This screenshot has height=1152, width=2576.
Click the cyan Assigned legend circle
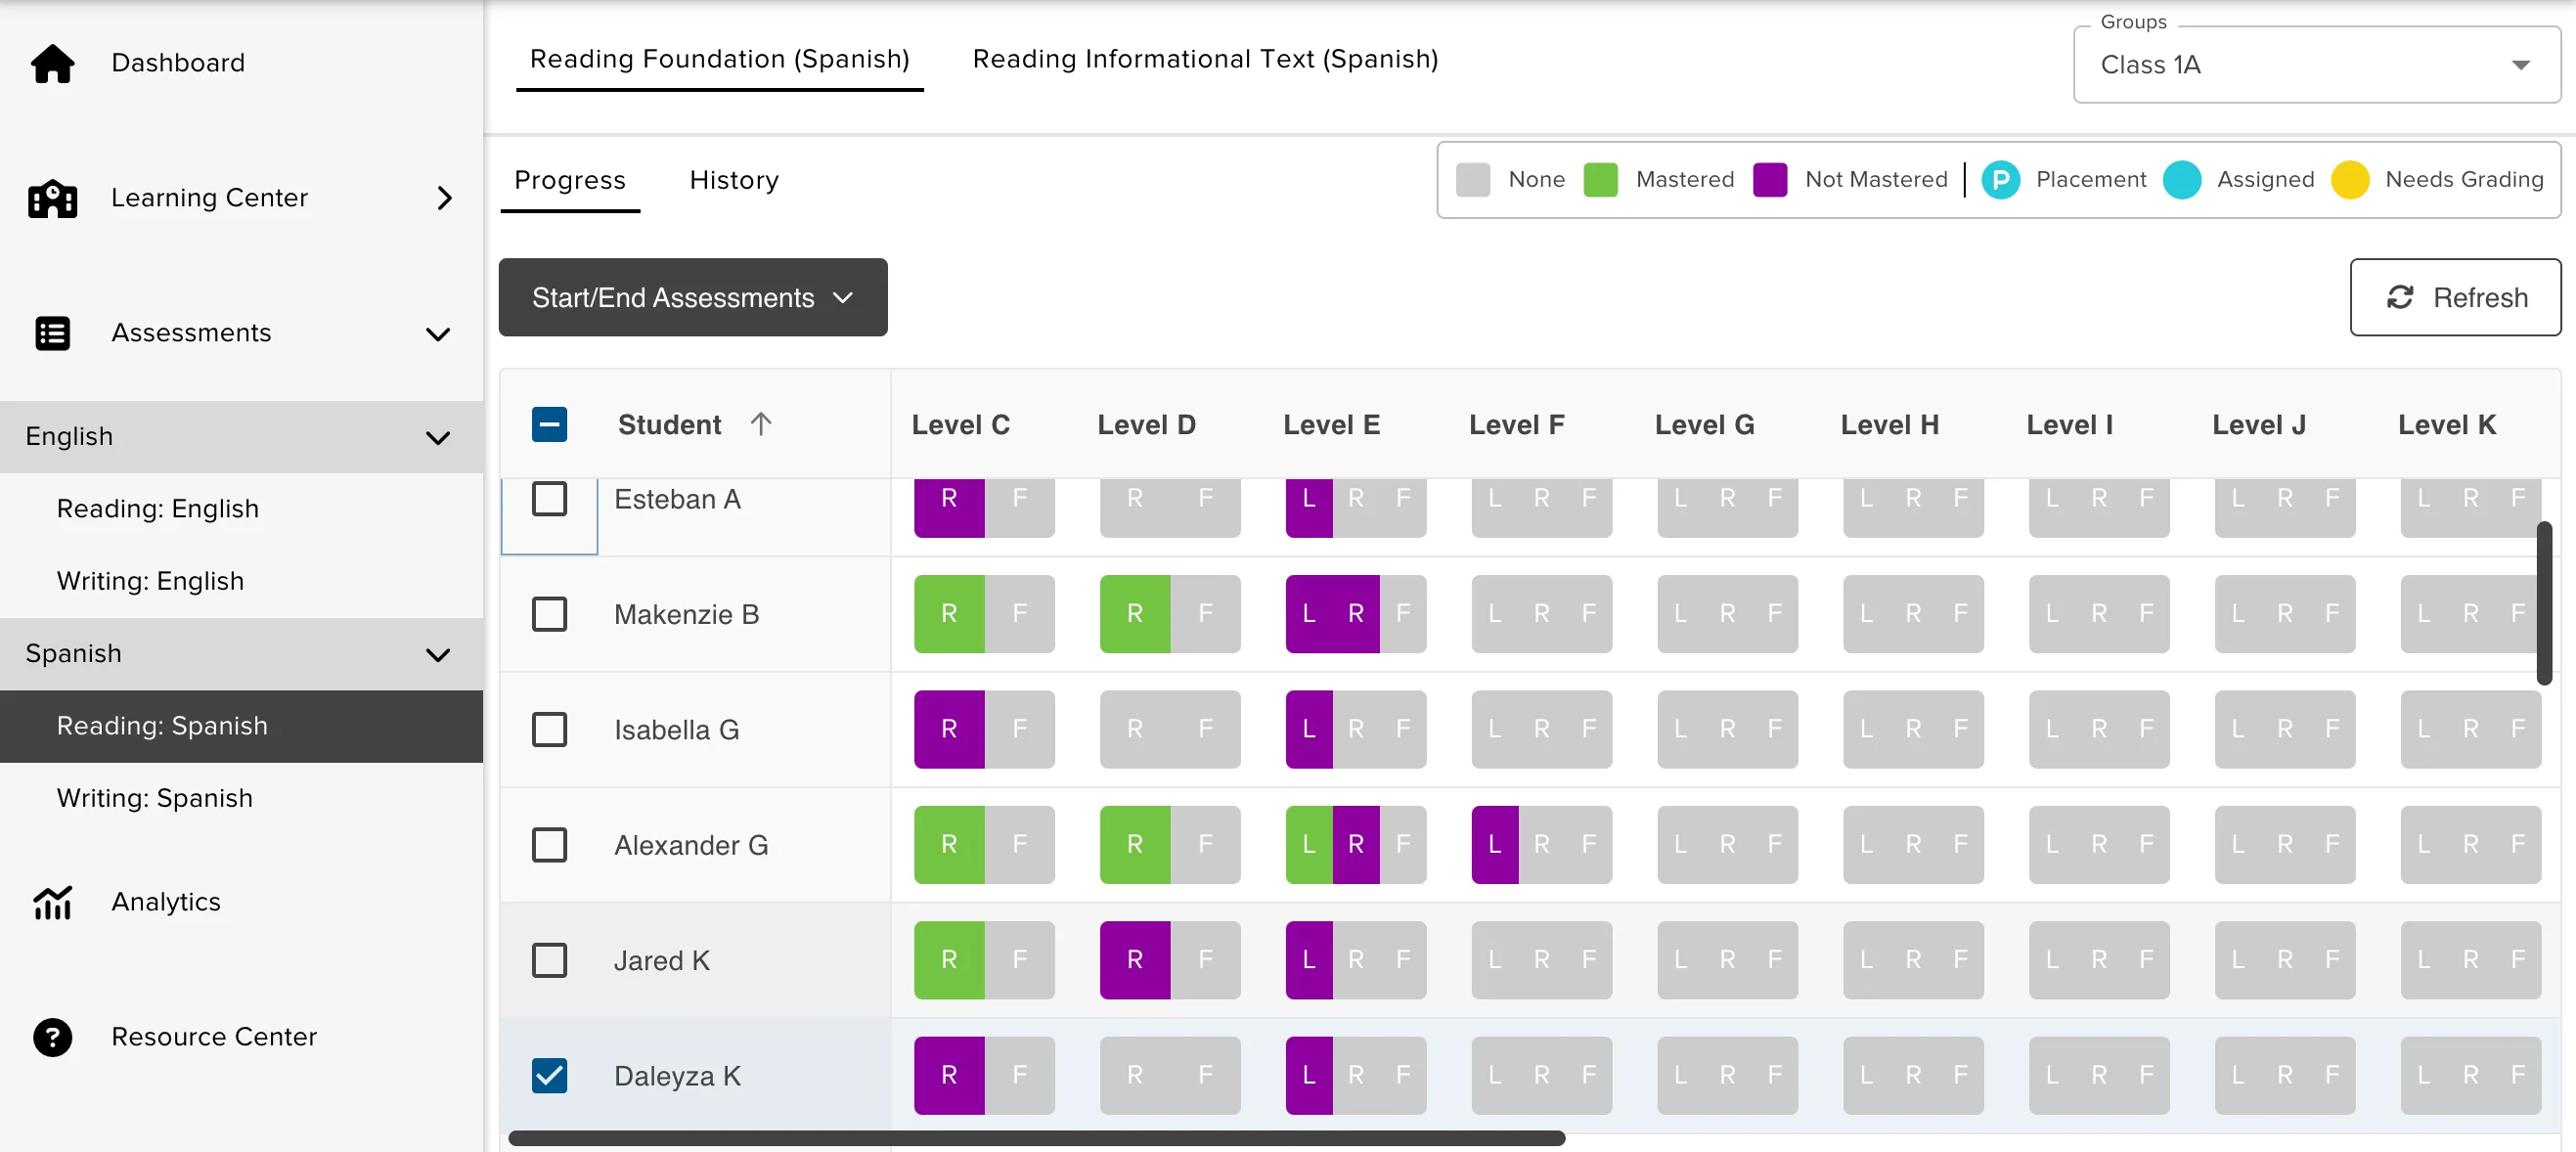tap(2181, 180)
